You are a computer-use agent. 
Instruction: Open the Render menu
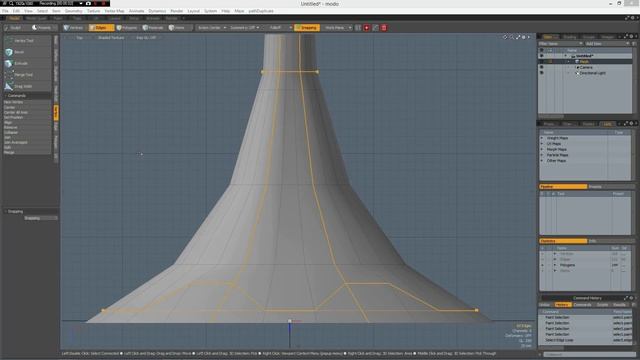click(x=177, y=11)
